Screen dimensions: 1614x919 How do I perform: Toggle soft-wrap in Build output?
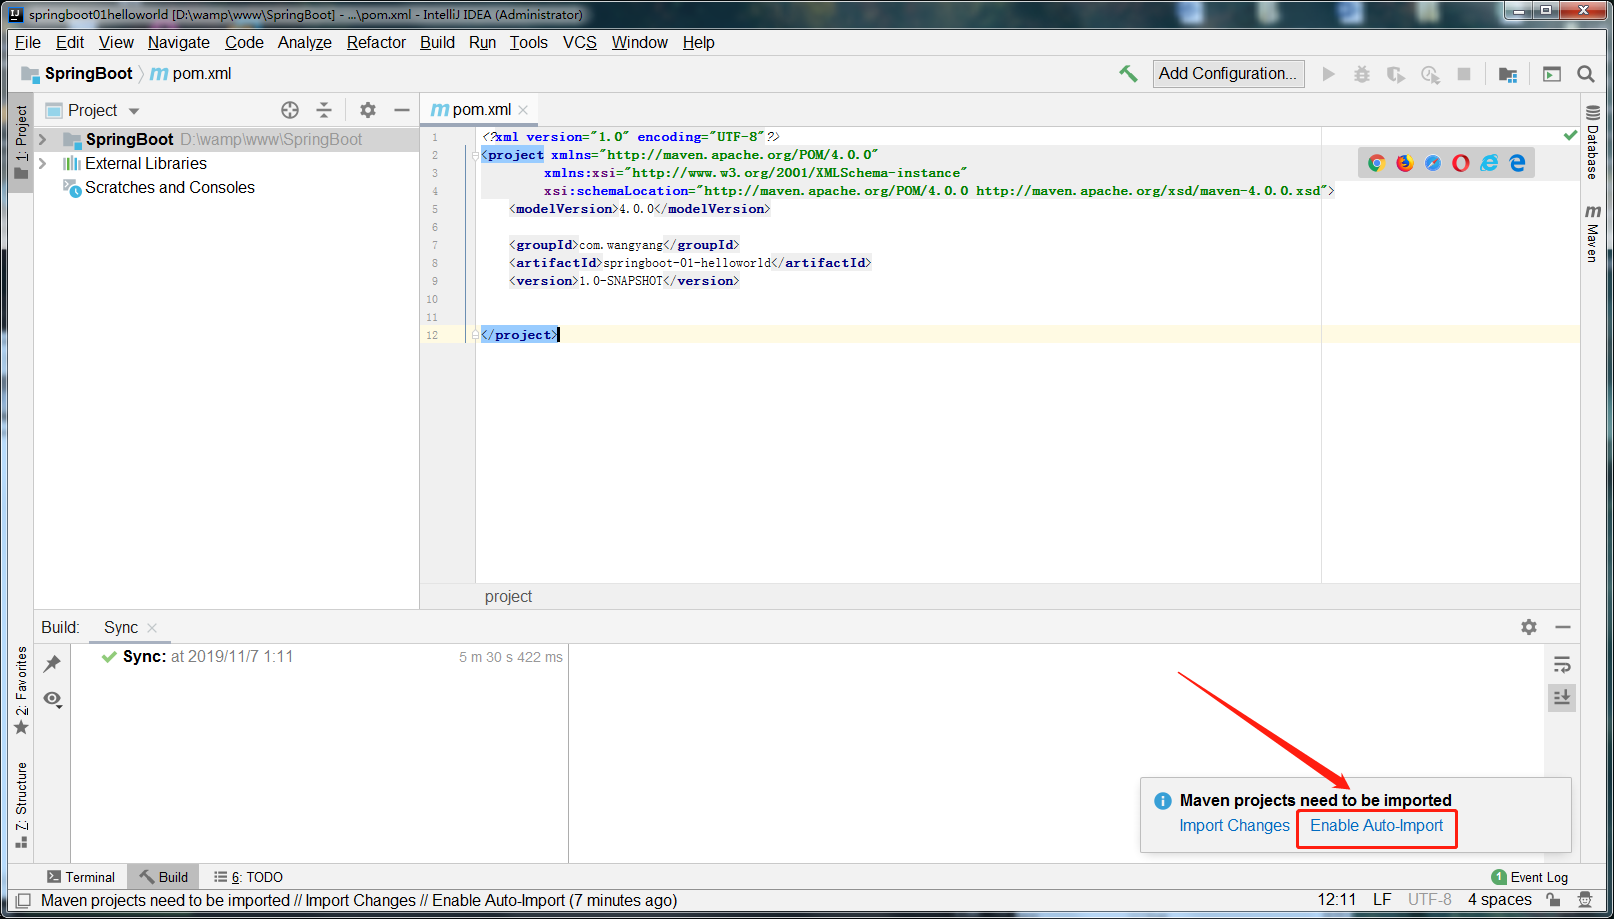1562,665
